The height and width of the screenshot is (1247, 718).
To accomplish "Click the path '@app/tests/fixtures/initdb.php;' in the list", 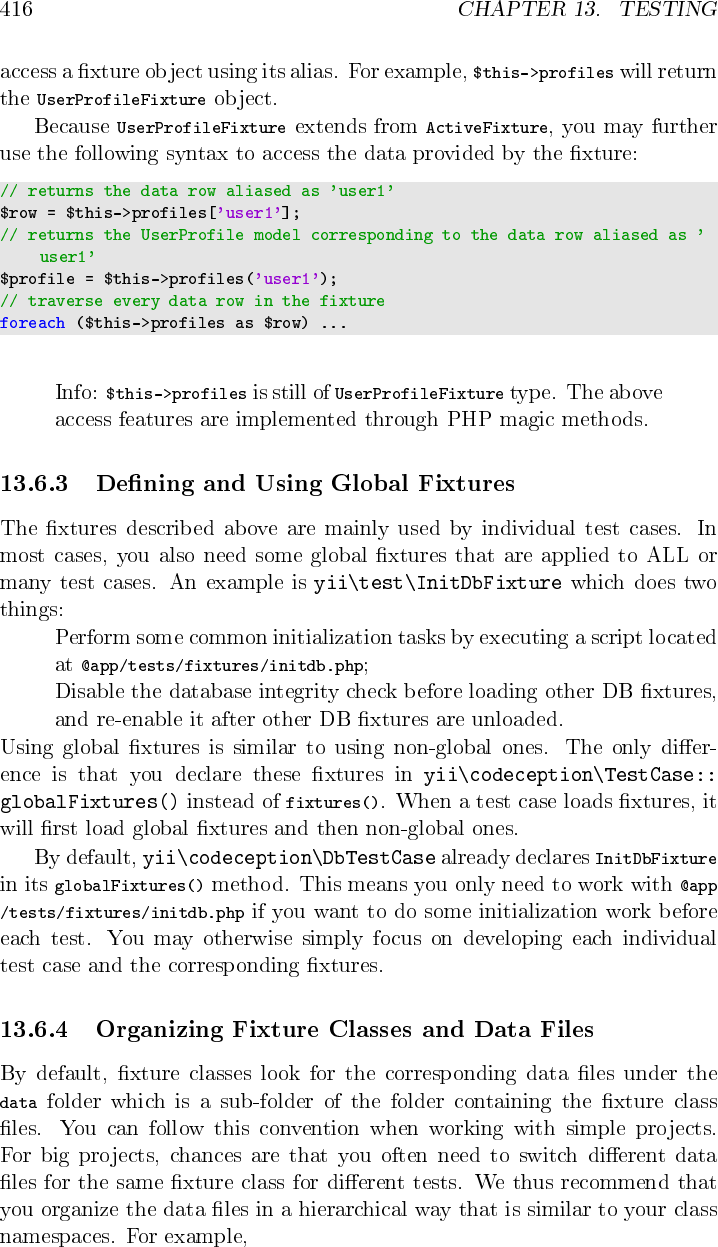I will coord(225,664).
